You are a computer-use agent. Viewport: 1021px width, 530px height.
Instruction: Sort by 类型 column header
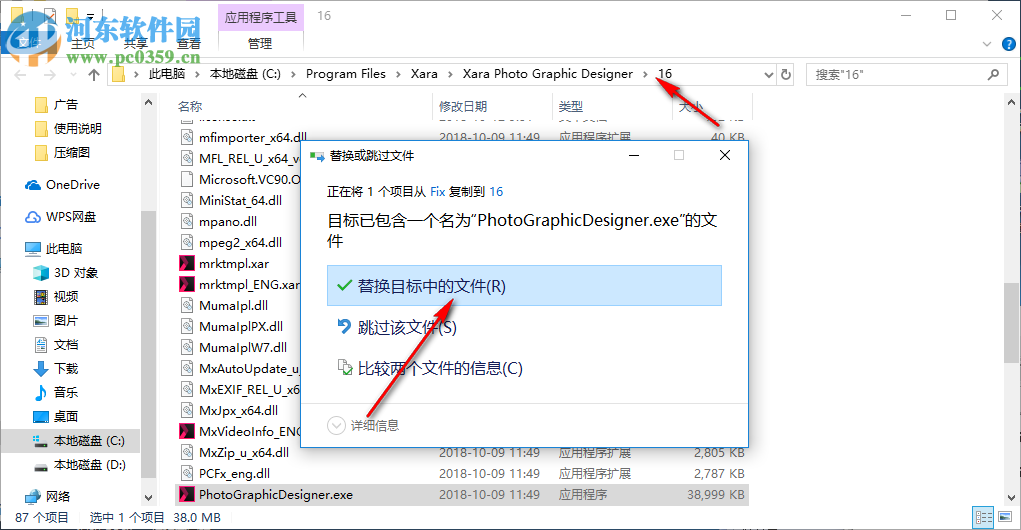point(570,106)
